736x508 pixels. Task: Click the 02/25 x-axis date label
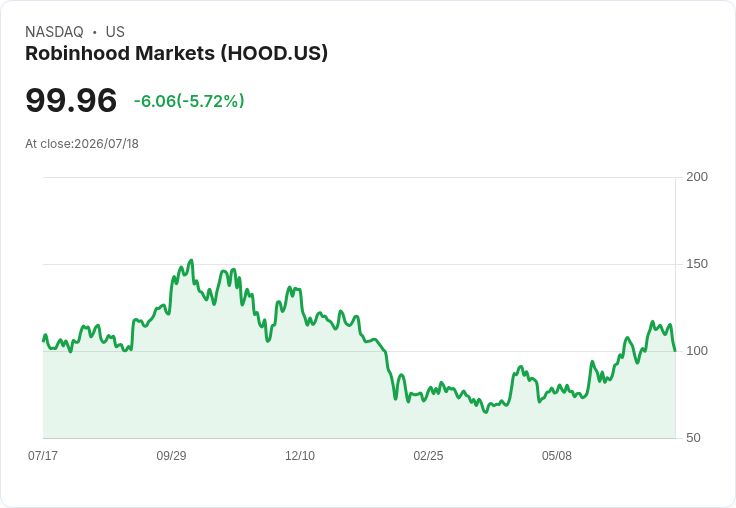pyautogui.click(x=428, y=455)
